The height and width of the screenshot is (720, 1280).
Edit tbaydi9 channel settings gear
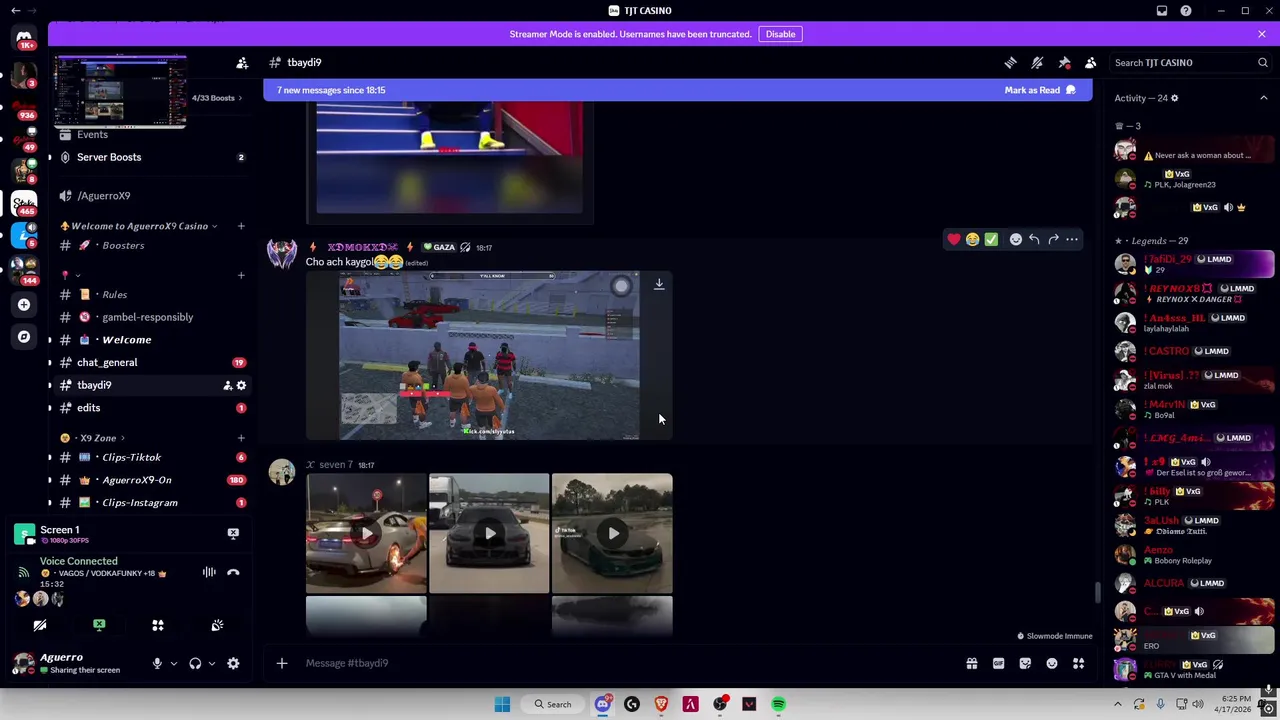click(x=241, y=385)
